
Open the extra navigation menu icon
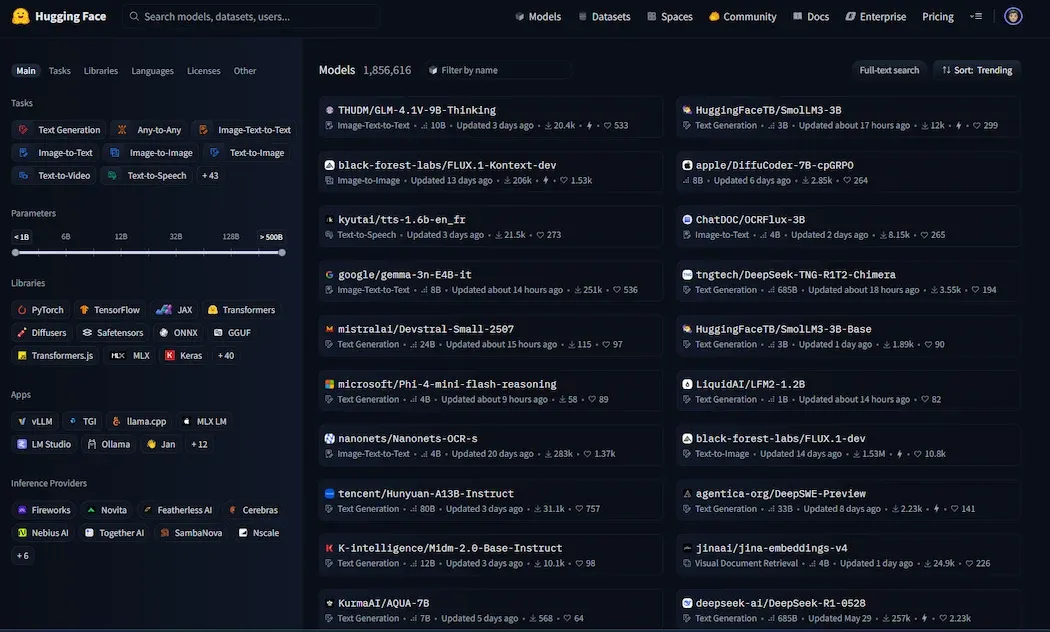(x=976, y=16)
